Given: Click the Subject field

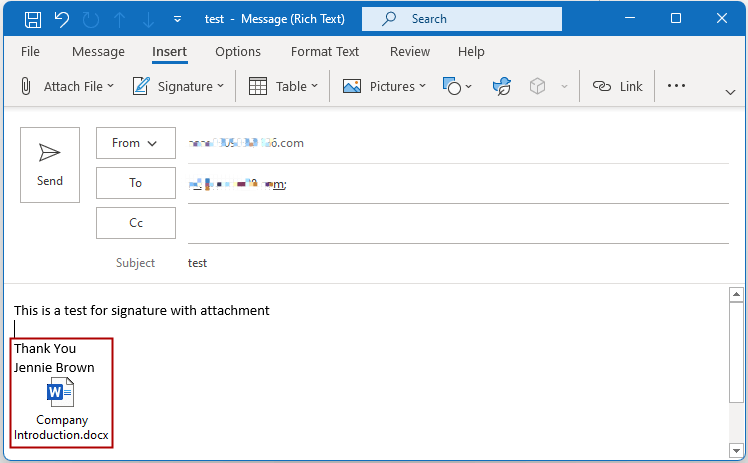Looking at the screenshot, I should pos(450,263).
